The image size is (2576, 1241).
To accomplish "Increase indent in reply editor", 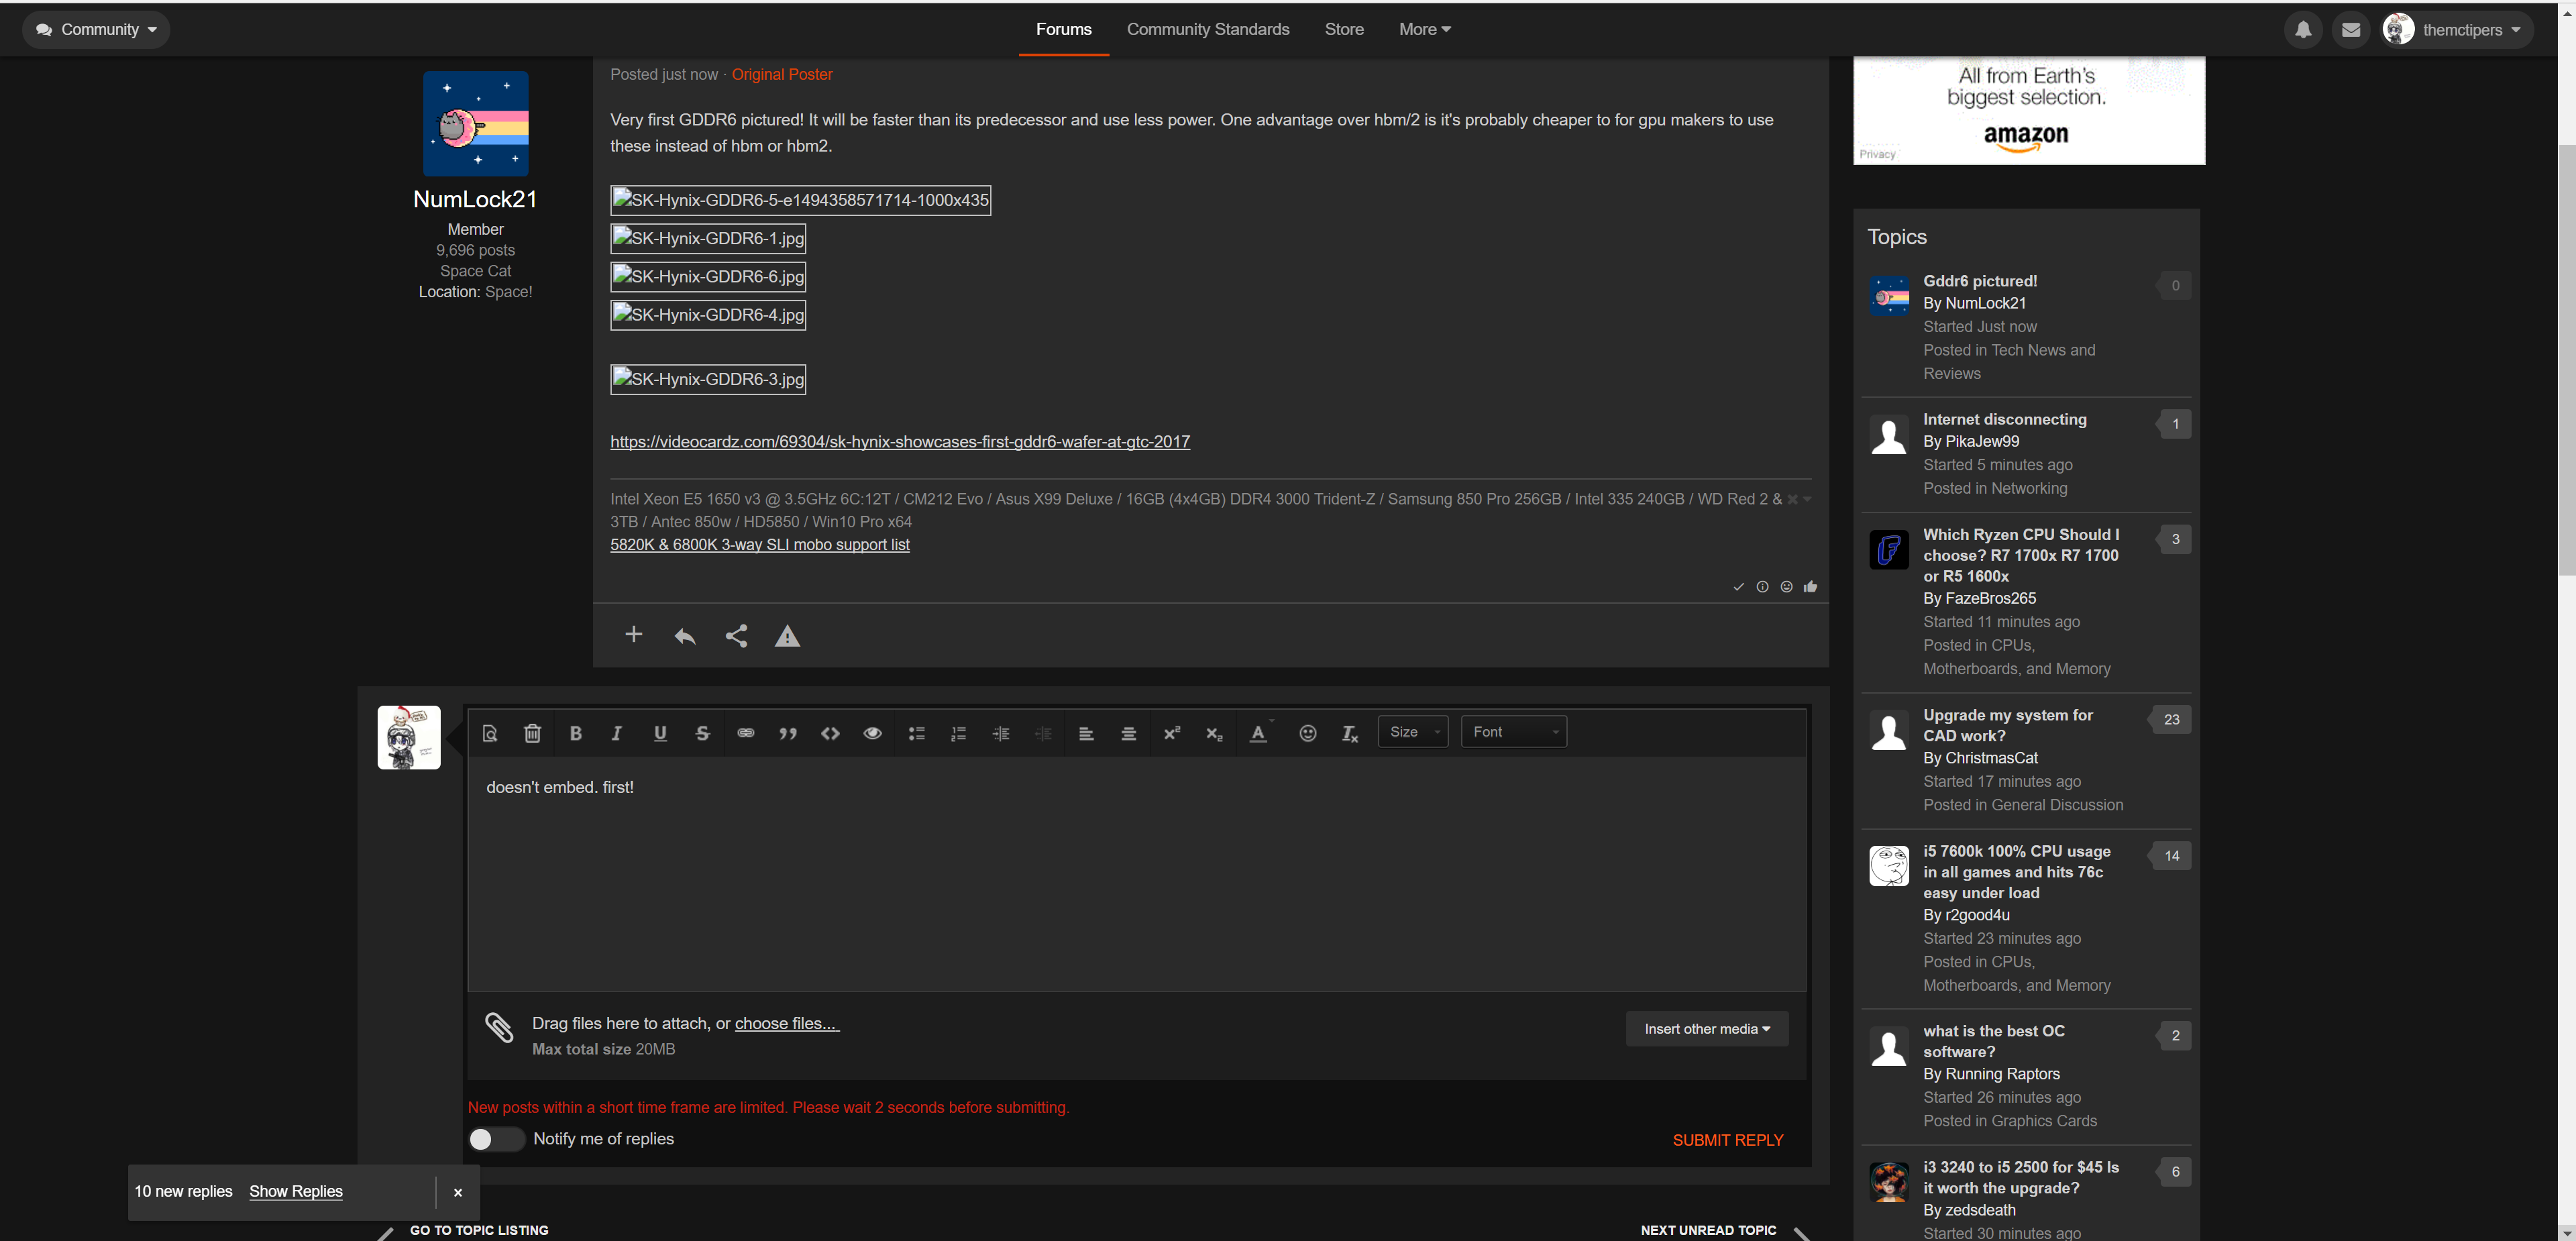I will pos(1001,733).
